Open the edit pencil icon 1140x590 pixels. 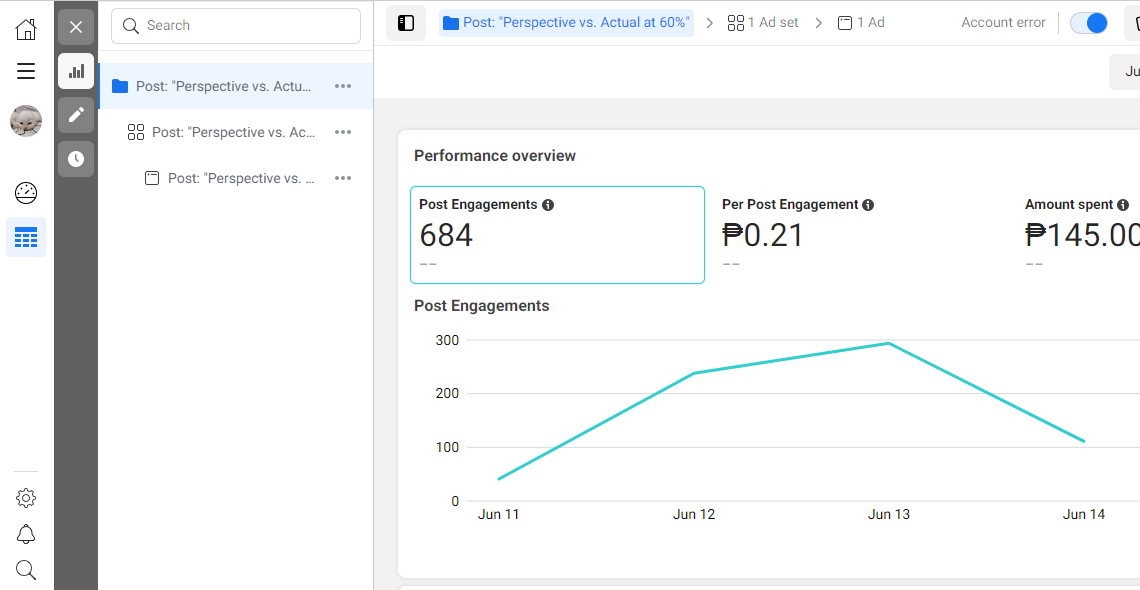coord(76,115)
